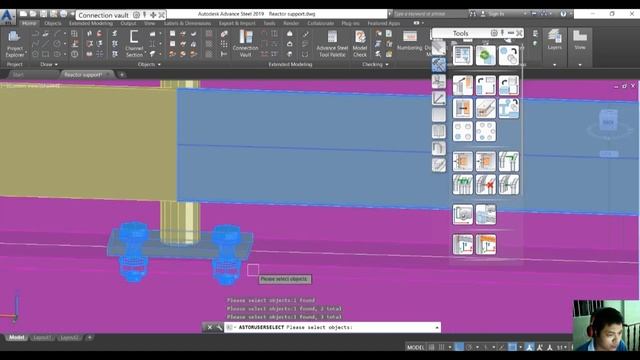Click MODEL button in status bar
This screenshot has width=640, height=360.
tap(416, 347)
